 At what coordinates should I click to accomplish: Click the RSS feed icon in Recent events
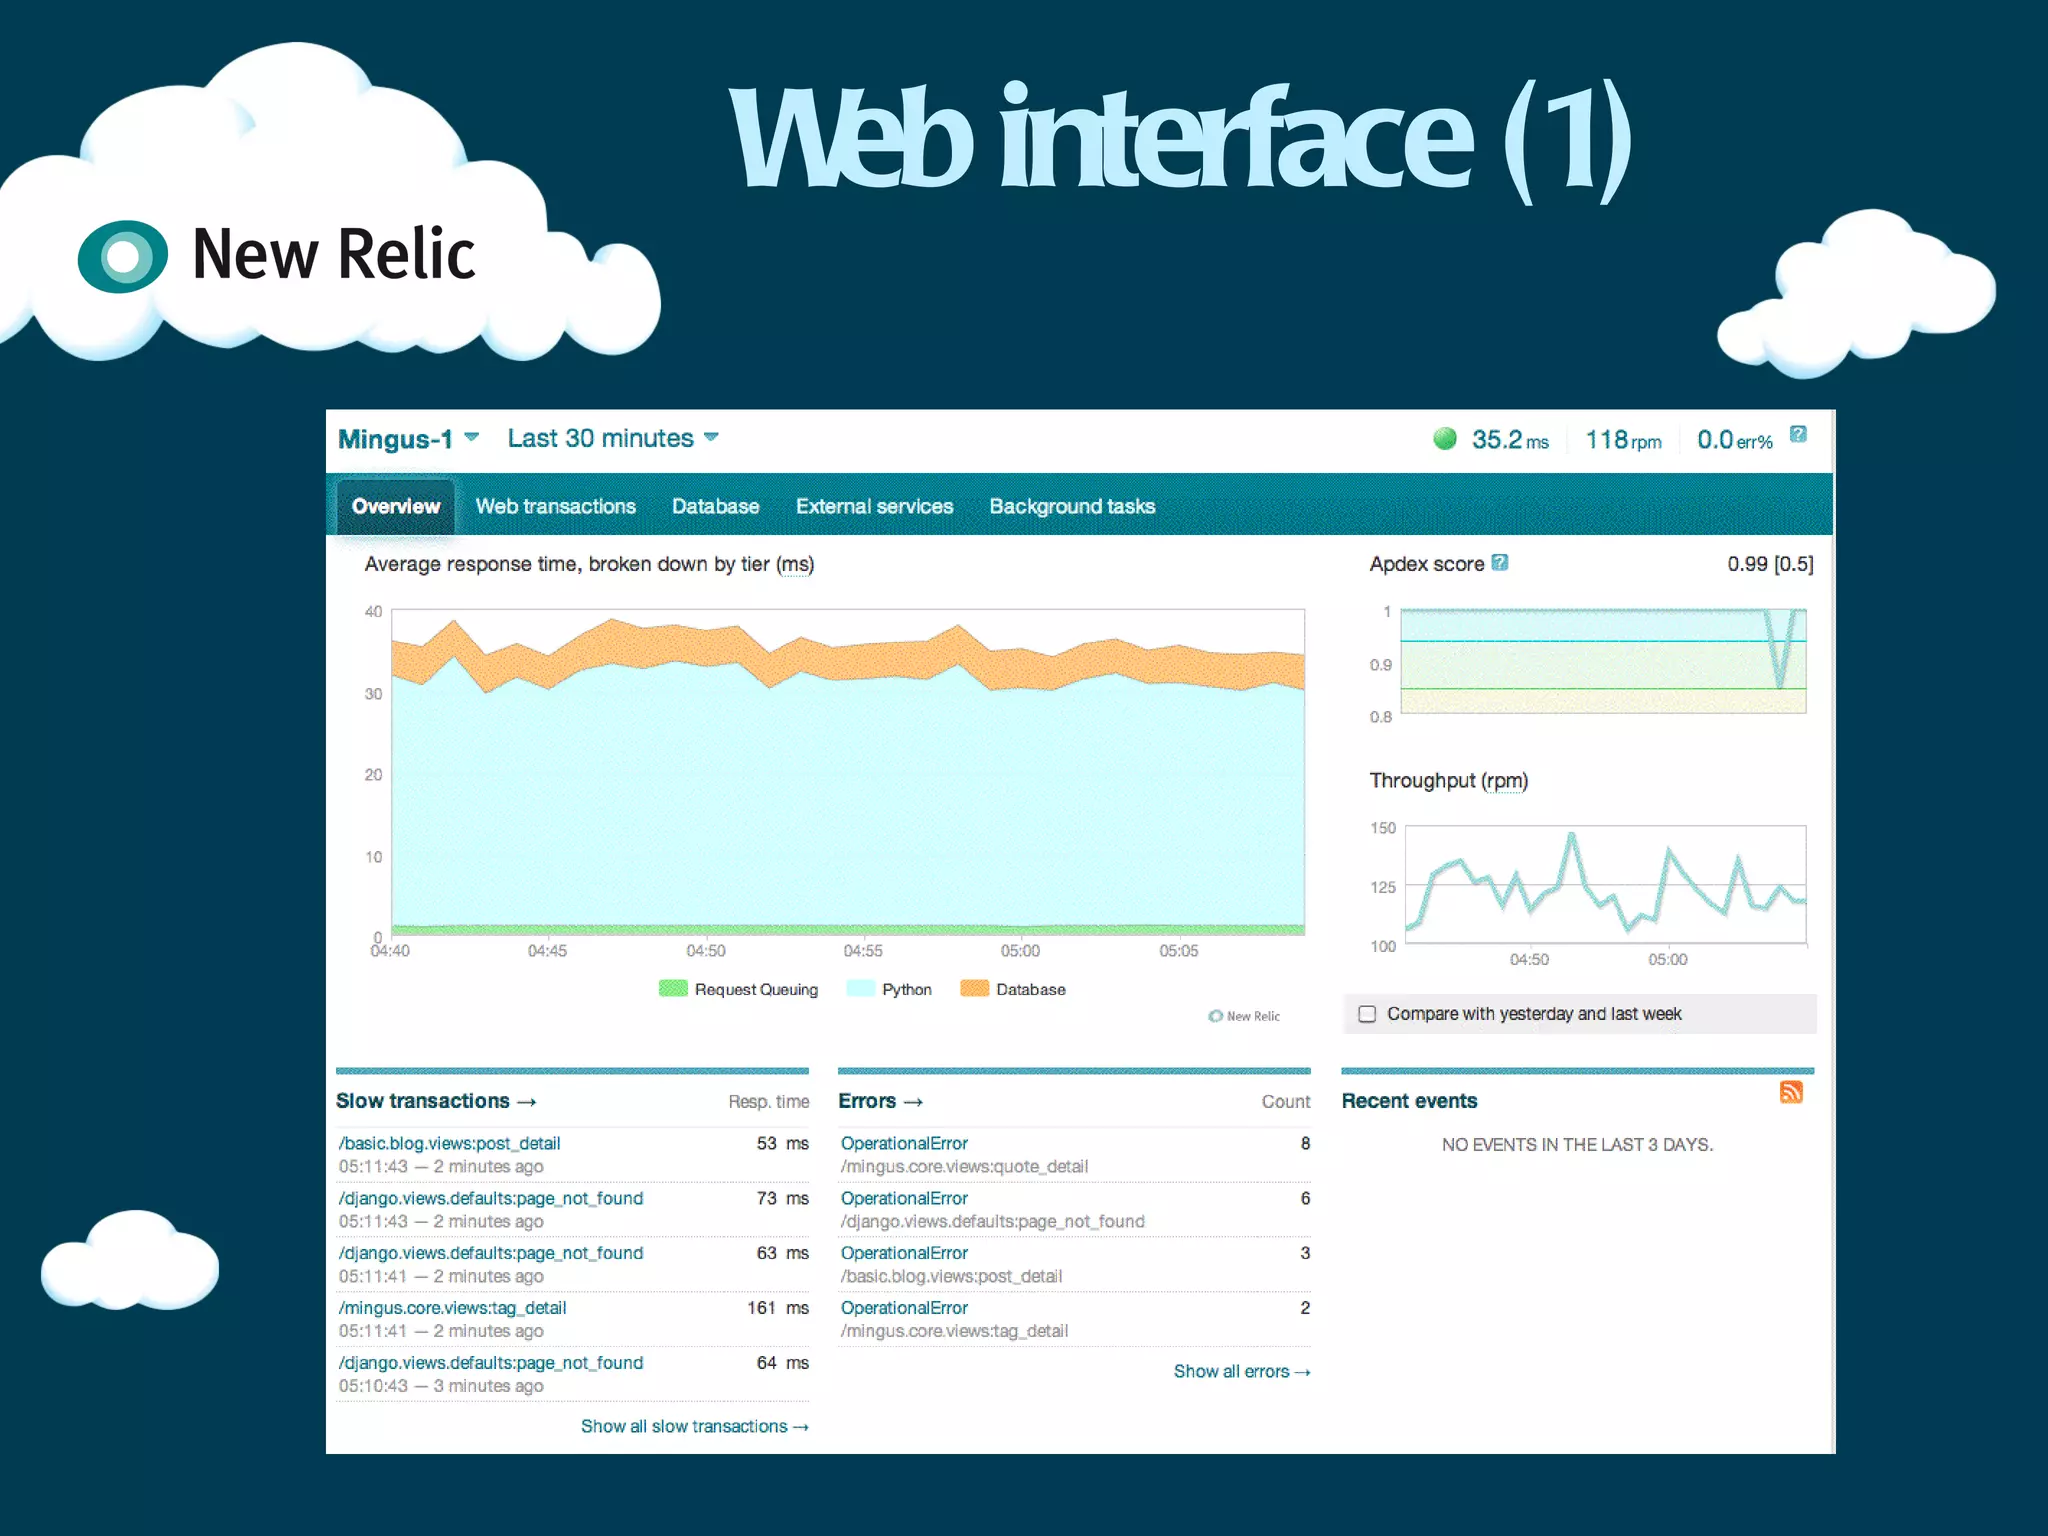click(x=1790, y=1092)
